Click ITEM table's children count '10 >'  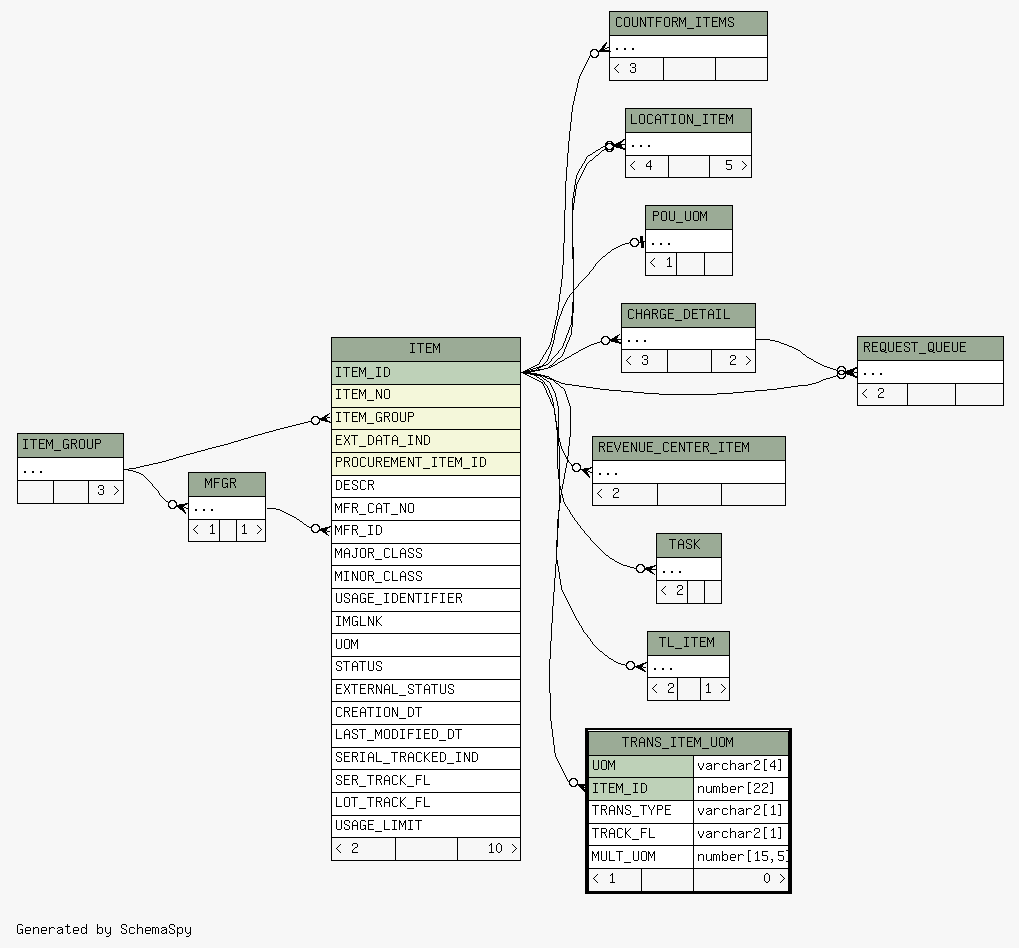[x=489, y=849]
